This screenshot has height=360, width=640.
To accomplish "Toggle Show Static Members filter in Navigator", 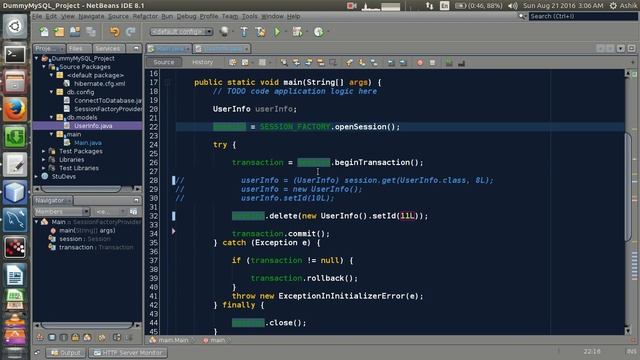I will tap(64, 337).
